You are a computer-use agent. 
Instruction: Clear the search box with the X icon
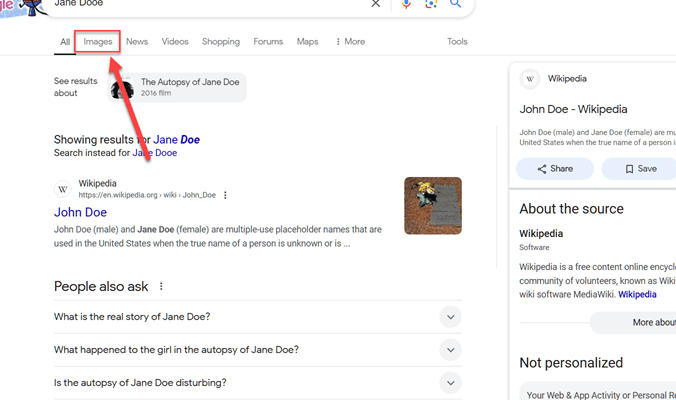(376, 4)
